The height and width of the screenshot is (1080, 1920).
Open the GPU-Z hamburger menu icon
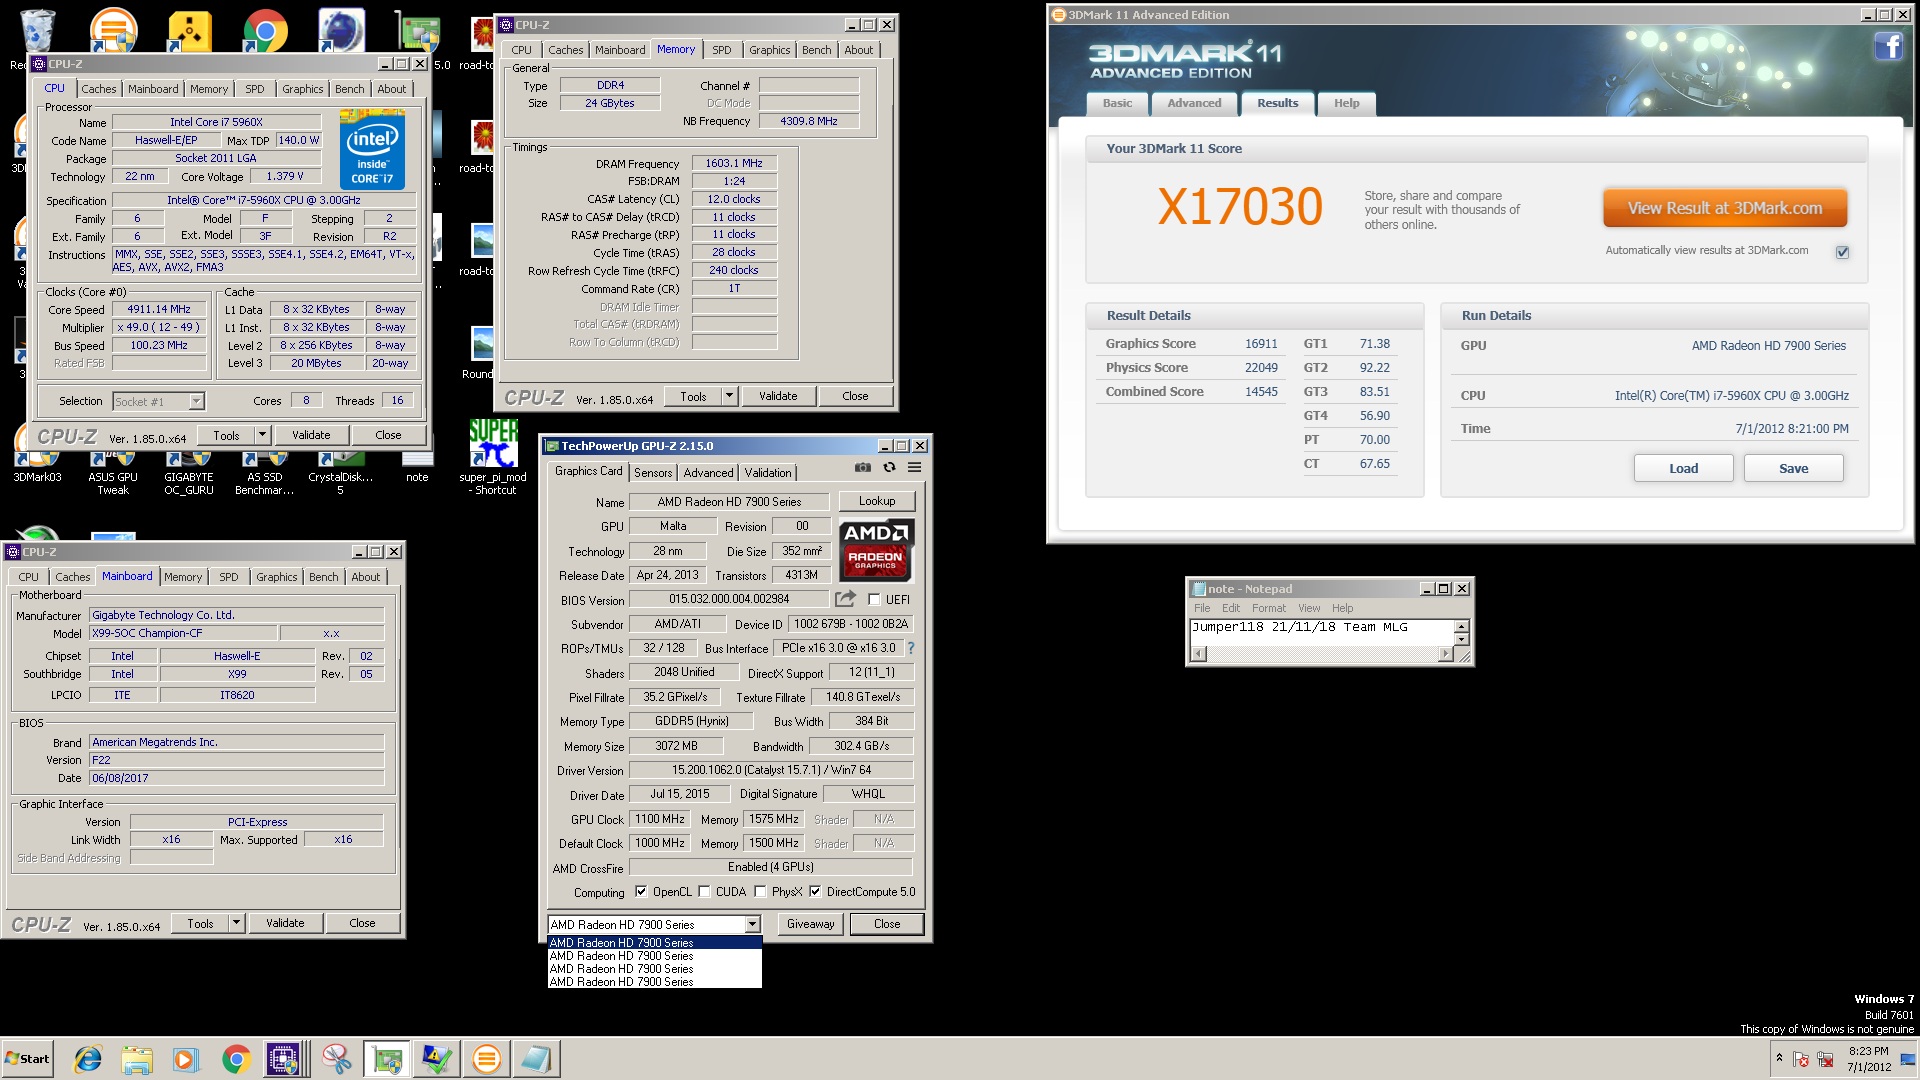(914, 467)
